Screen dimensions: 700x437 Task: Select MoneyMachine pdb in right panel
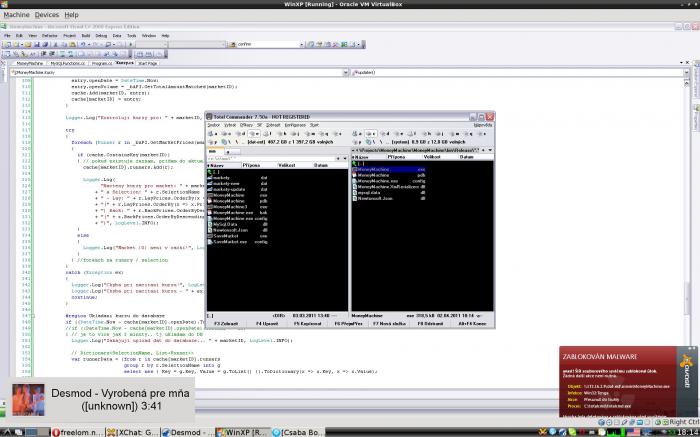[x=389, y=175]
